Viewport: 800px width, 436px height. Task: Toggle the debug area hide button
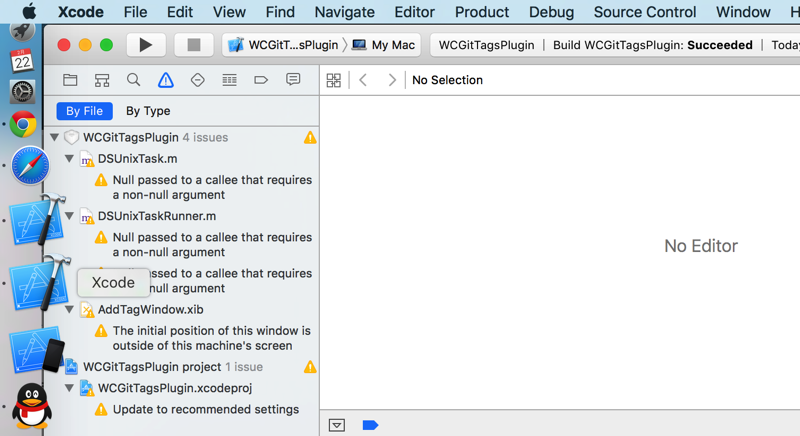(337, 425)
